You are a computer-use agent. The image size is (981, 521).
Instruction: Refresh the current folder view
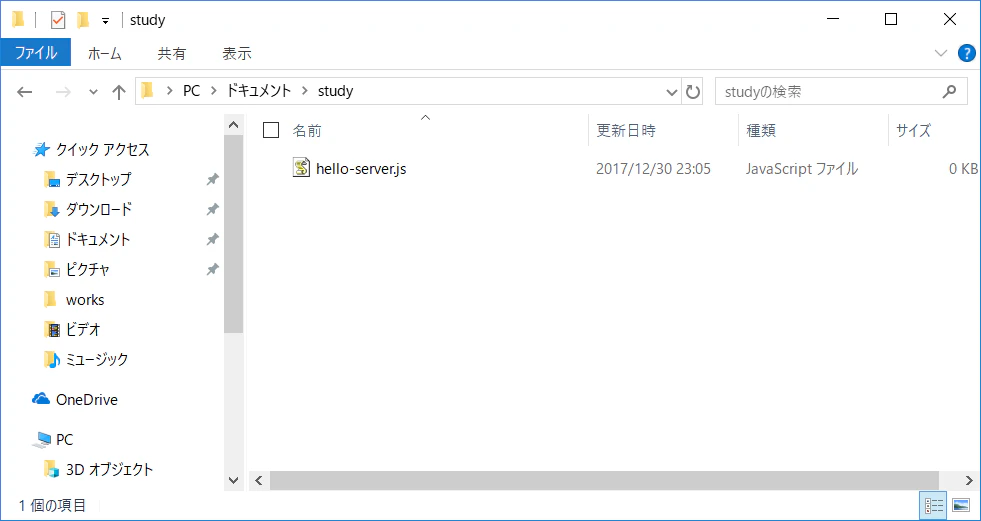tap(693, 92)
